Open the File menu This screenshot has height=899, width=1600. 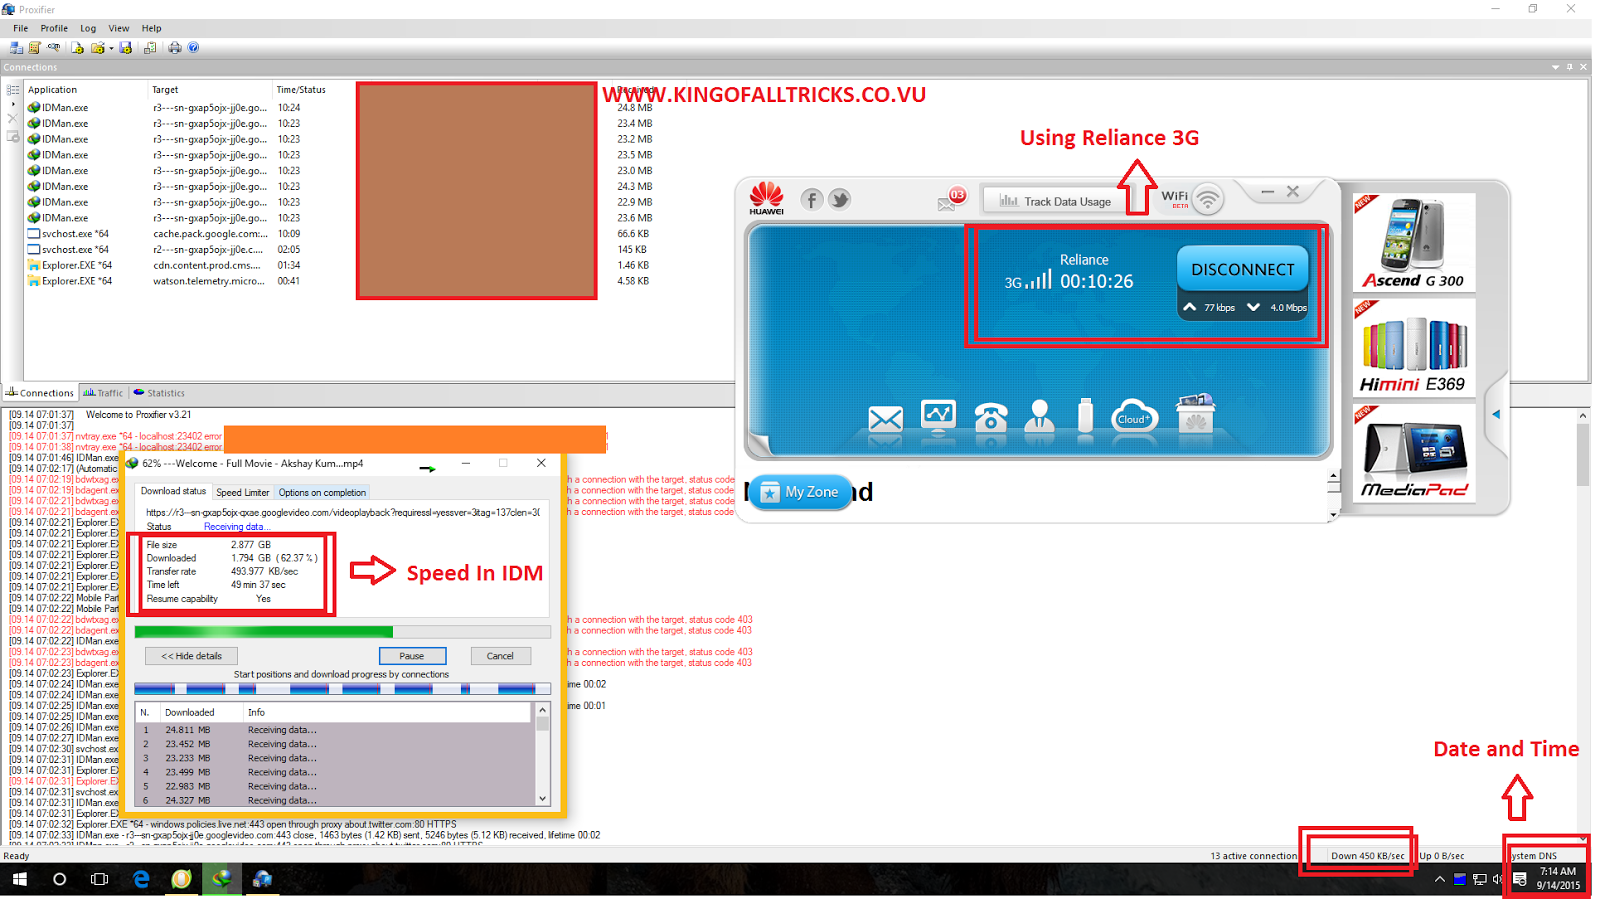click(x=20, y=28)
